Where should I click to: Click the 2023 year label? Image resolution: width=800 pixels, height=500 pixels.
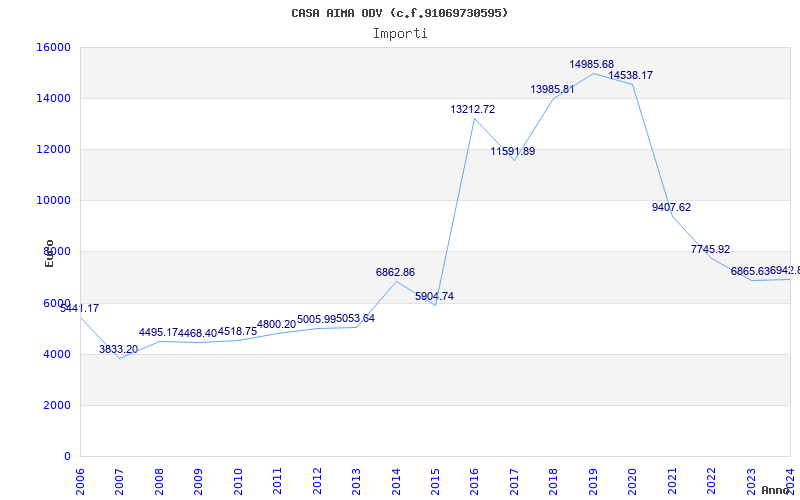[x=751, y=481]
